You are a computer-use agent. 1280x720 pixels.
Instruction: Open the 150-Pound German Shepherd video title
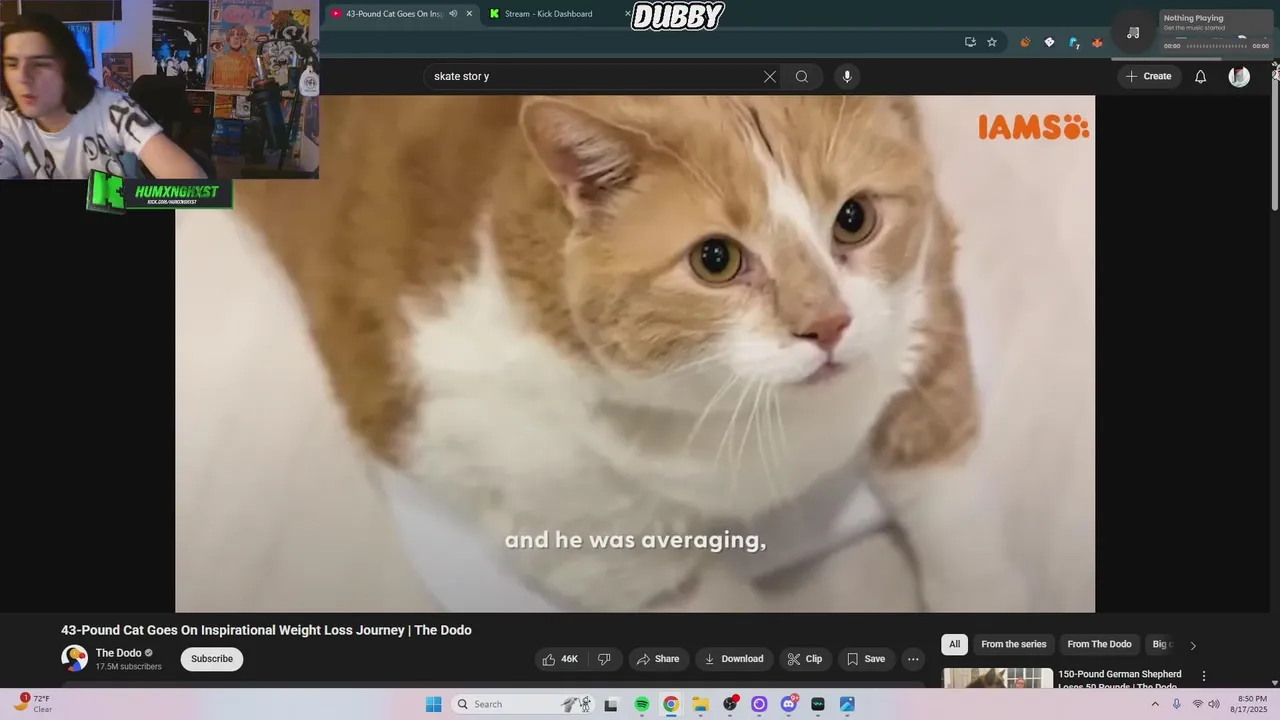1120,680
